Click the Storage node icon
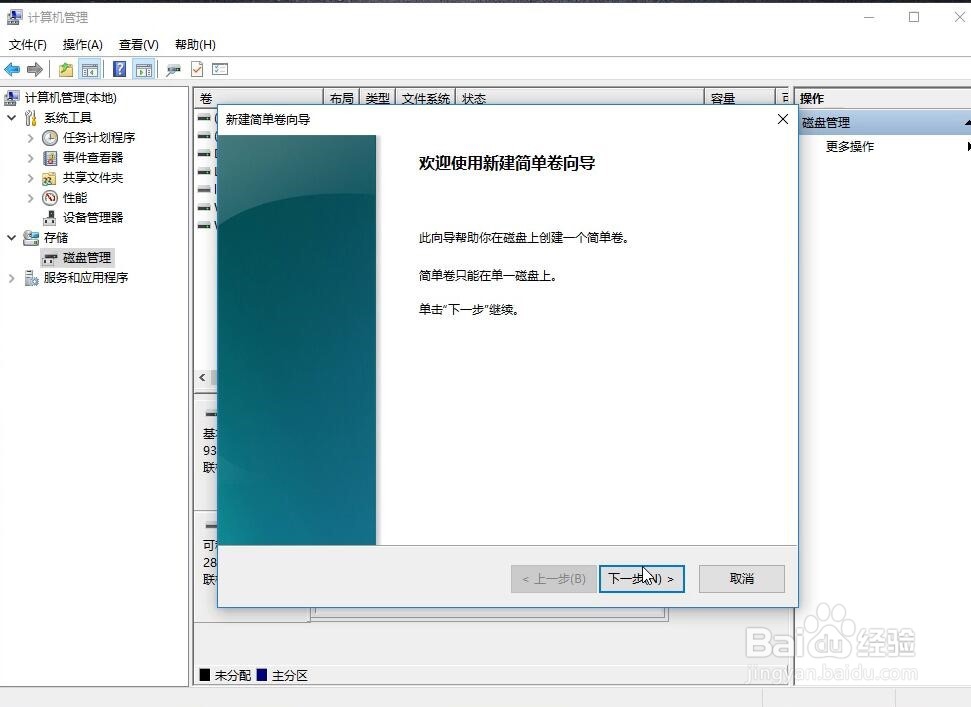 31,238
